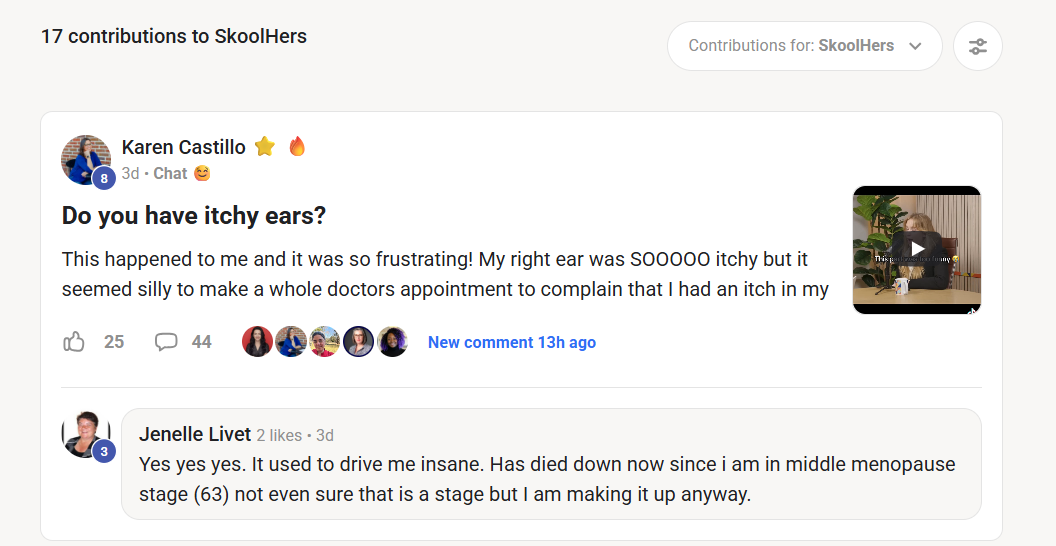Open the Karen Castillo author name link
The height and width of the screenshot is (546, 1056).
point(183,147)
